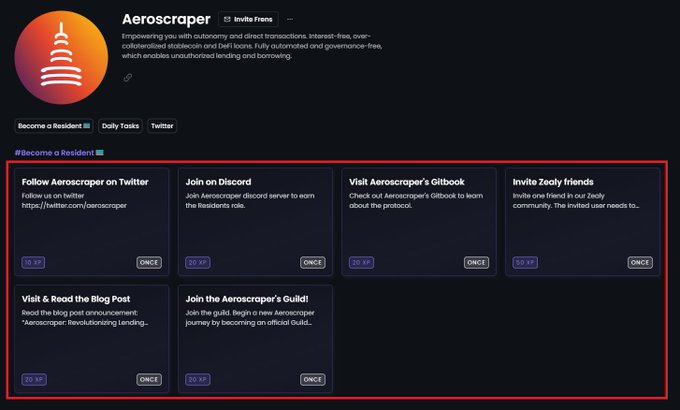680x410 pixels.
Task: Click the Discord quest description text
Action: point(250,200)
